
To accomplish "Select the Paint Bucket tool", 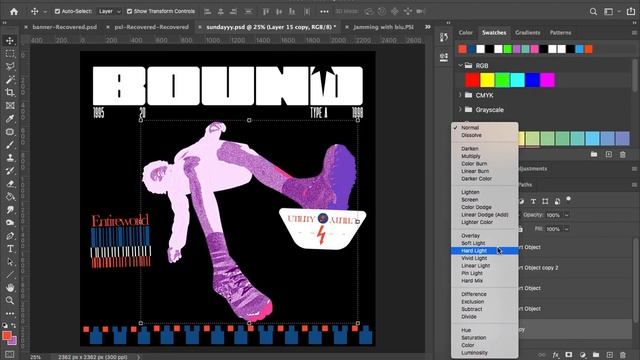I will [x=10, y=197].
